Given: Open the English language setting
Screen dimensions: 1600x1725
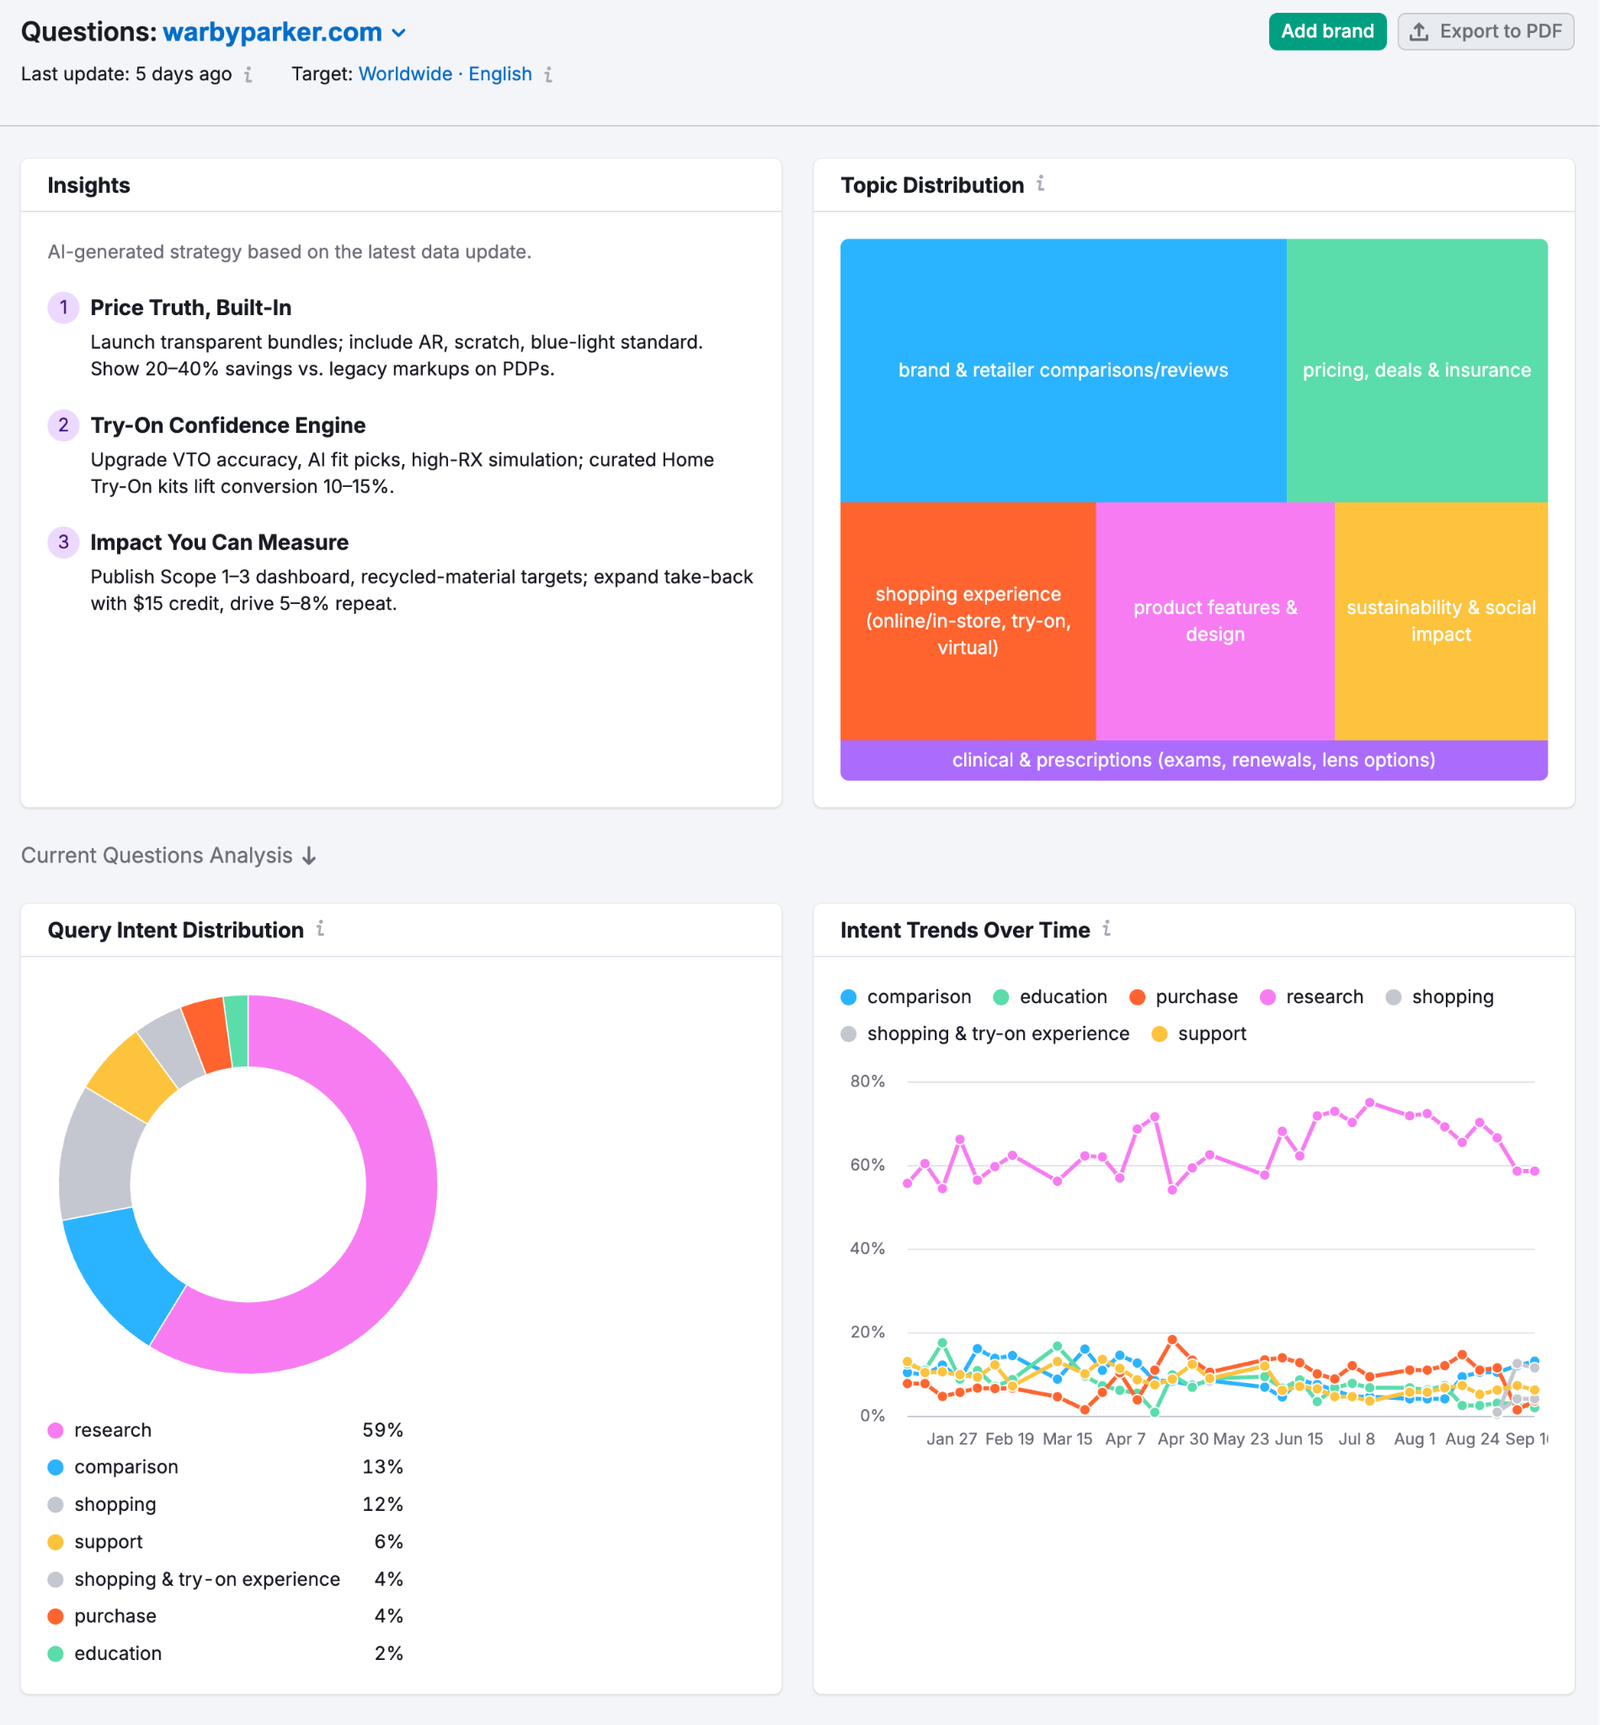Looking at the screenshot, I should [x=500, y=74].
